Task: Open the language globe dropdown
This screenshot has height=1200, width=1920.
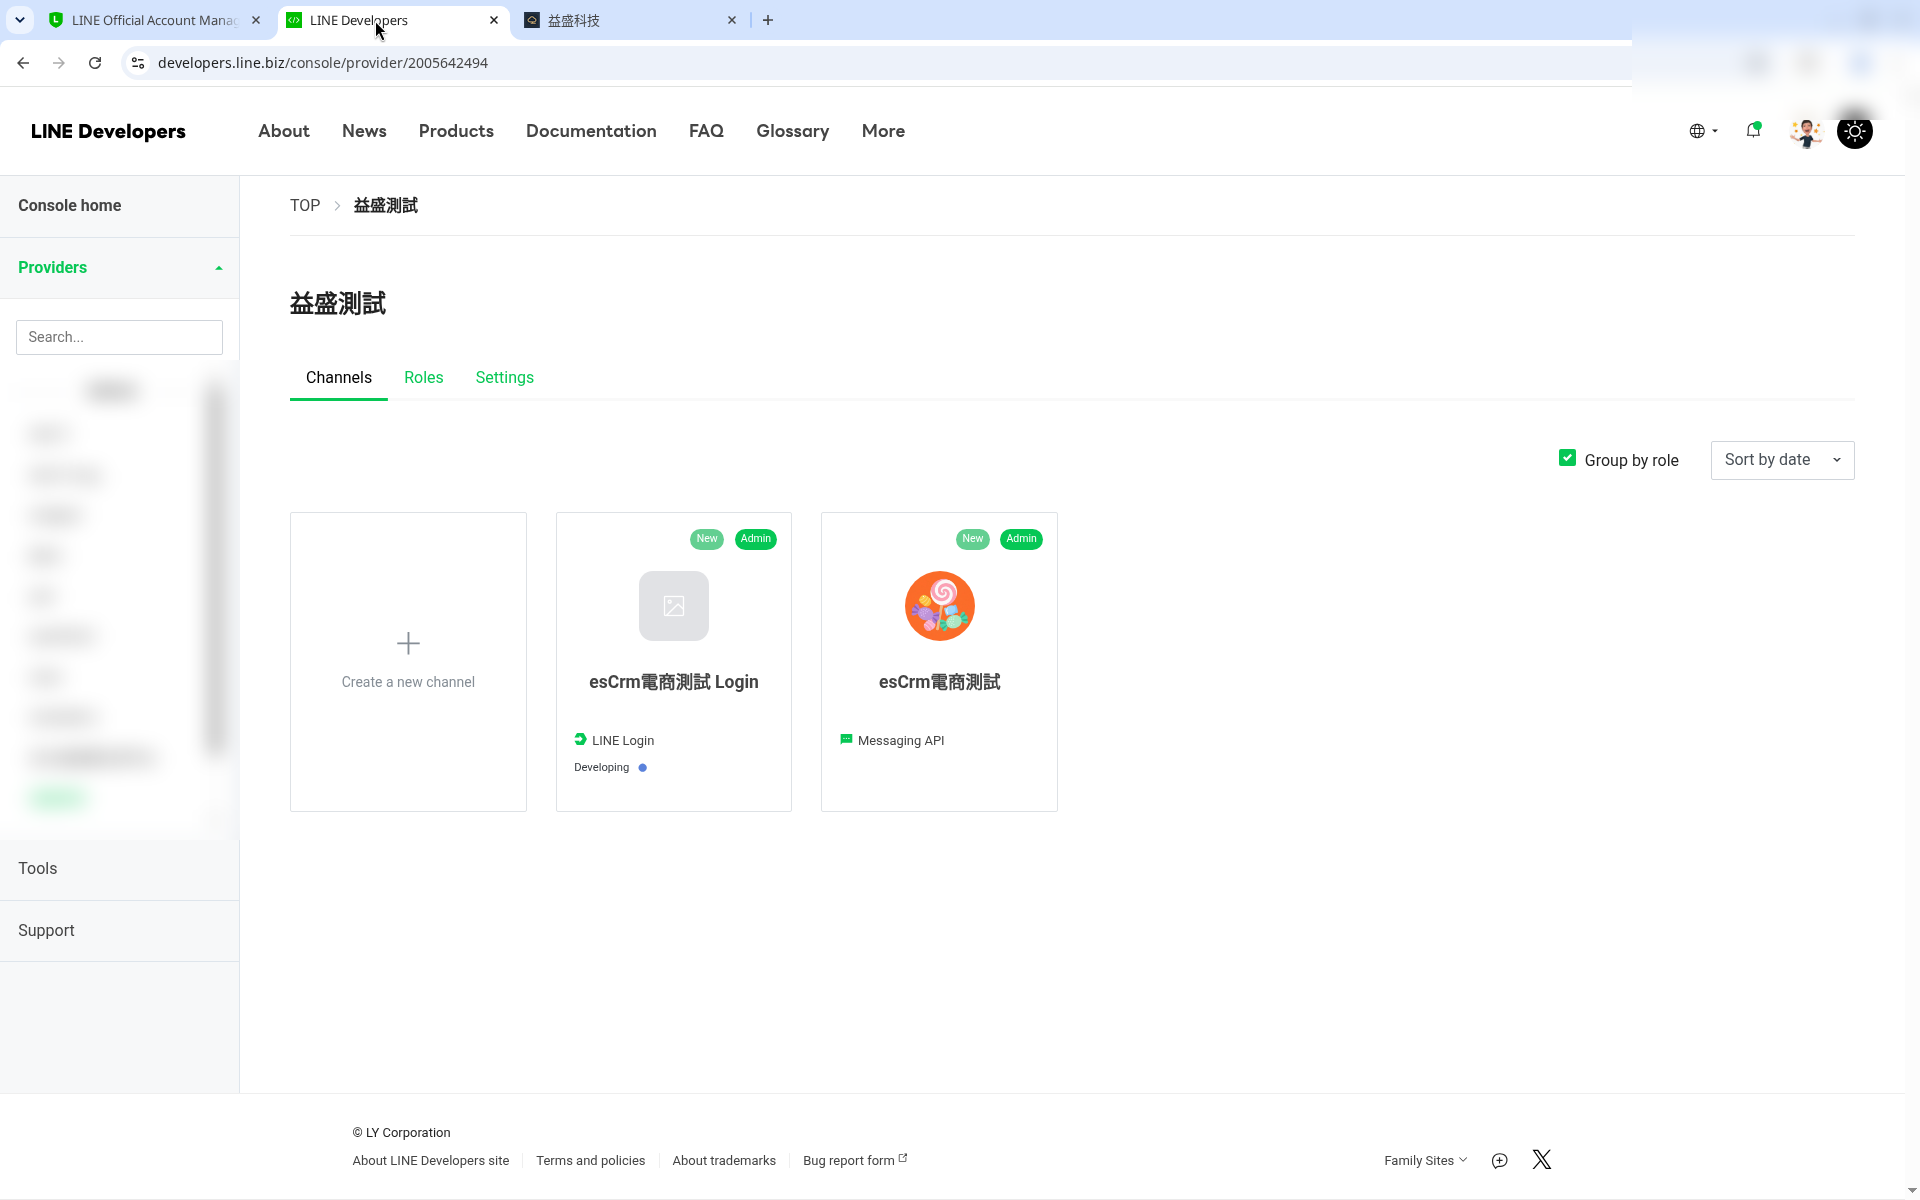Action: point(1703,131)
